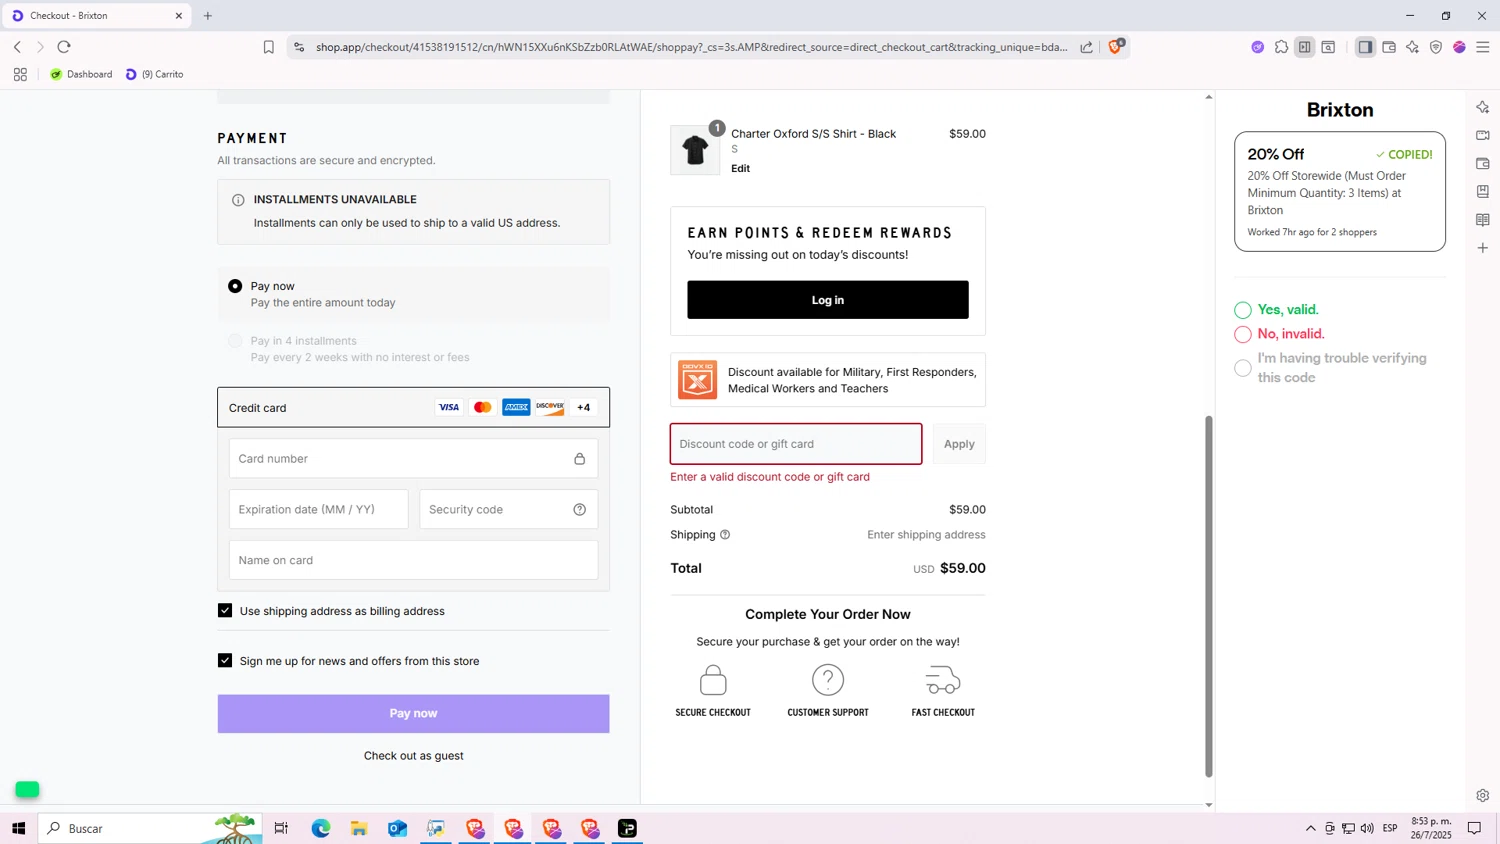Screen dimensions: 1500x844
Task: Select Pay in 4 installments radio
Action: (235, 341)
